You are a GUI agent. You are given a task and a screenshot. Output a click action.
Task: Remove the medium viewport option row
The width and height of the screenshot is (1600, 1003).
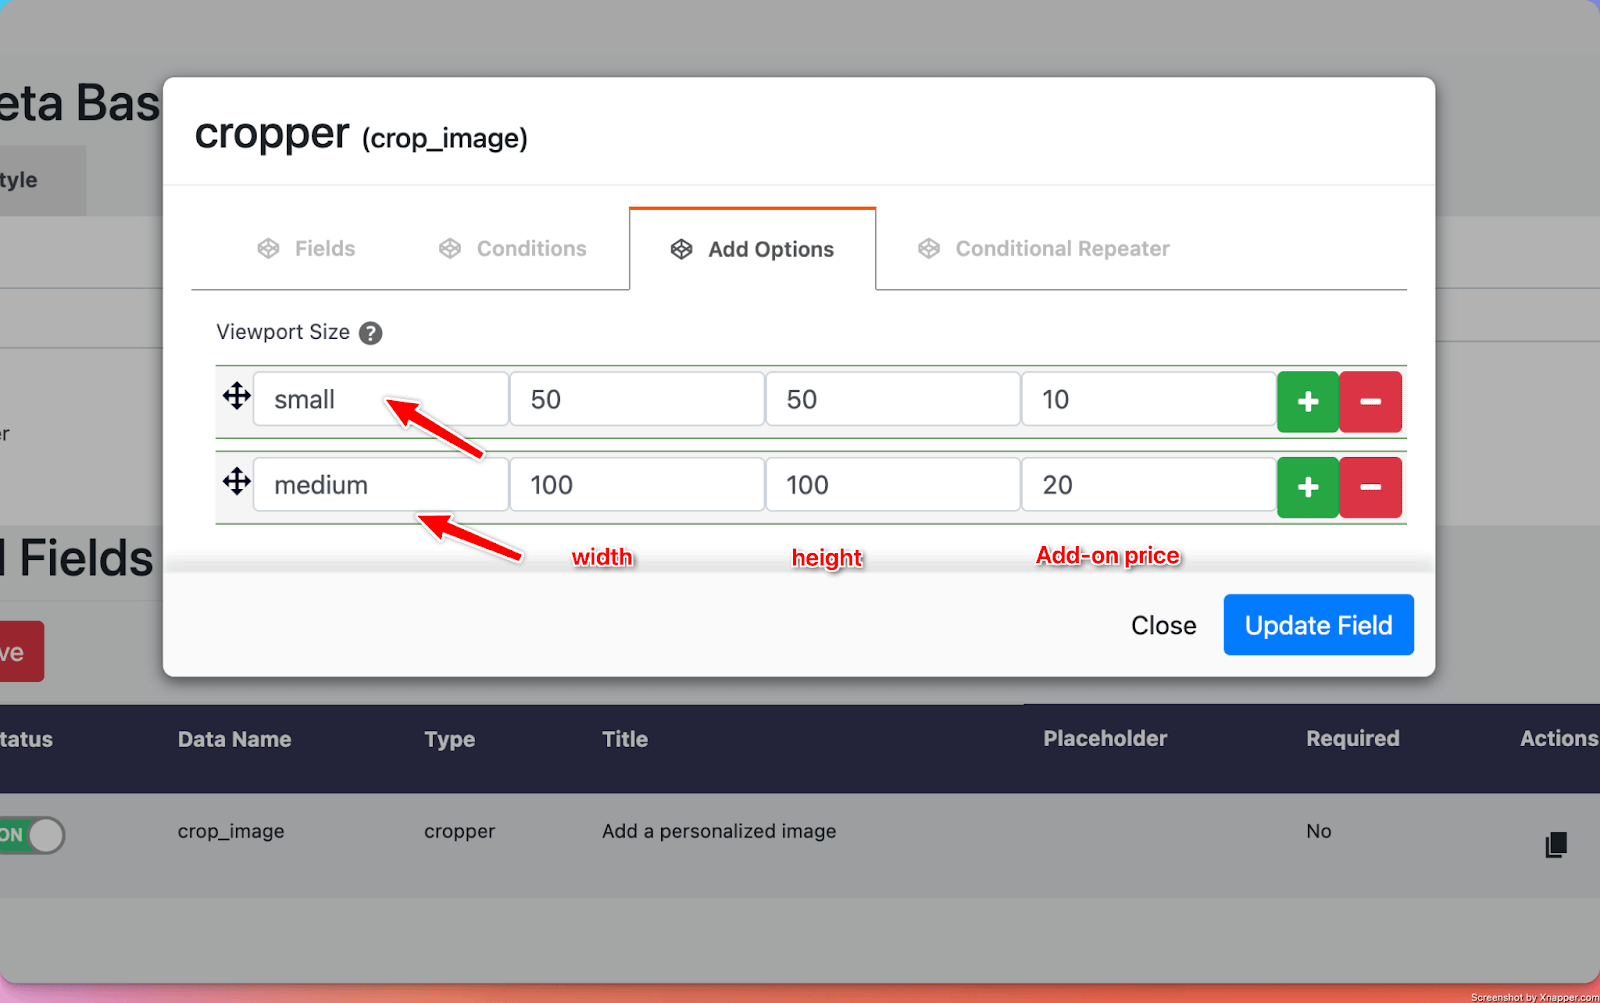click(1370, 488)
